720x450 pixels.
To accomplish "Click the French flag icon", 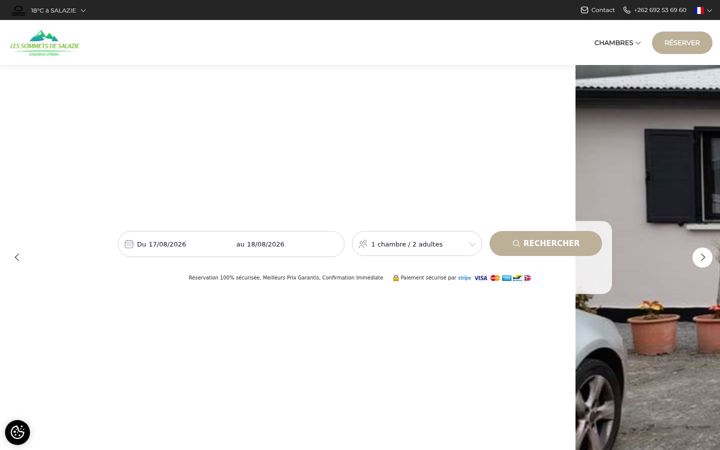I will click(x=699, y=10).
